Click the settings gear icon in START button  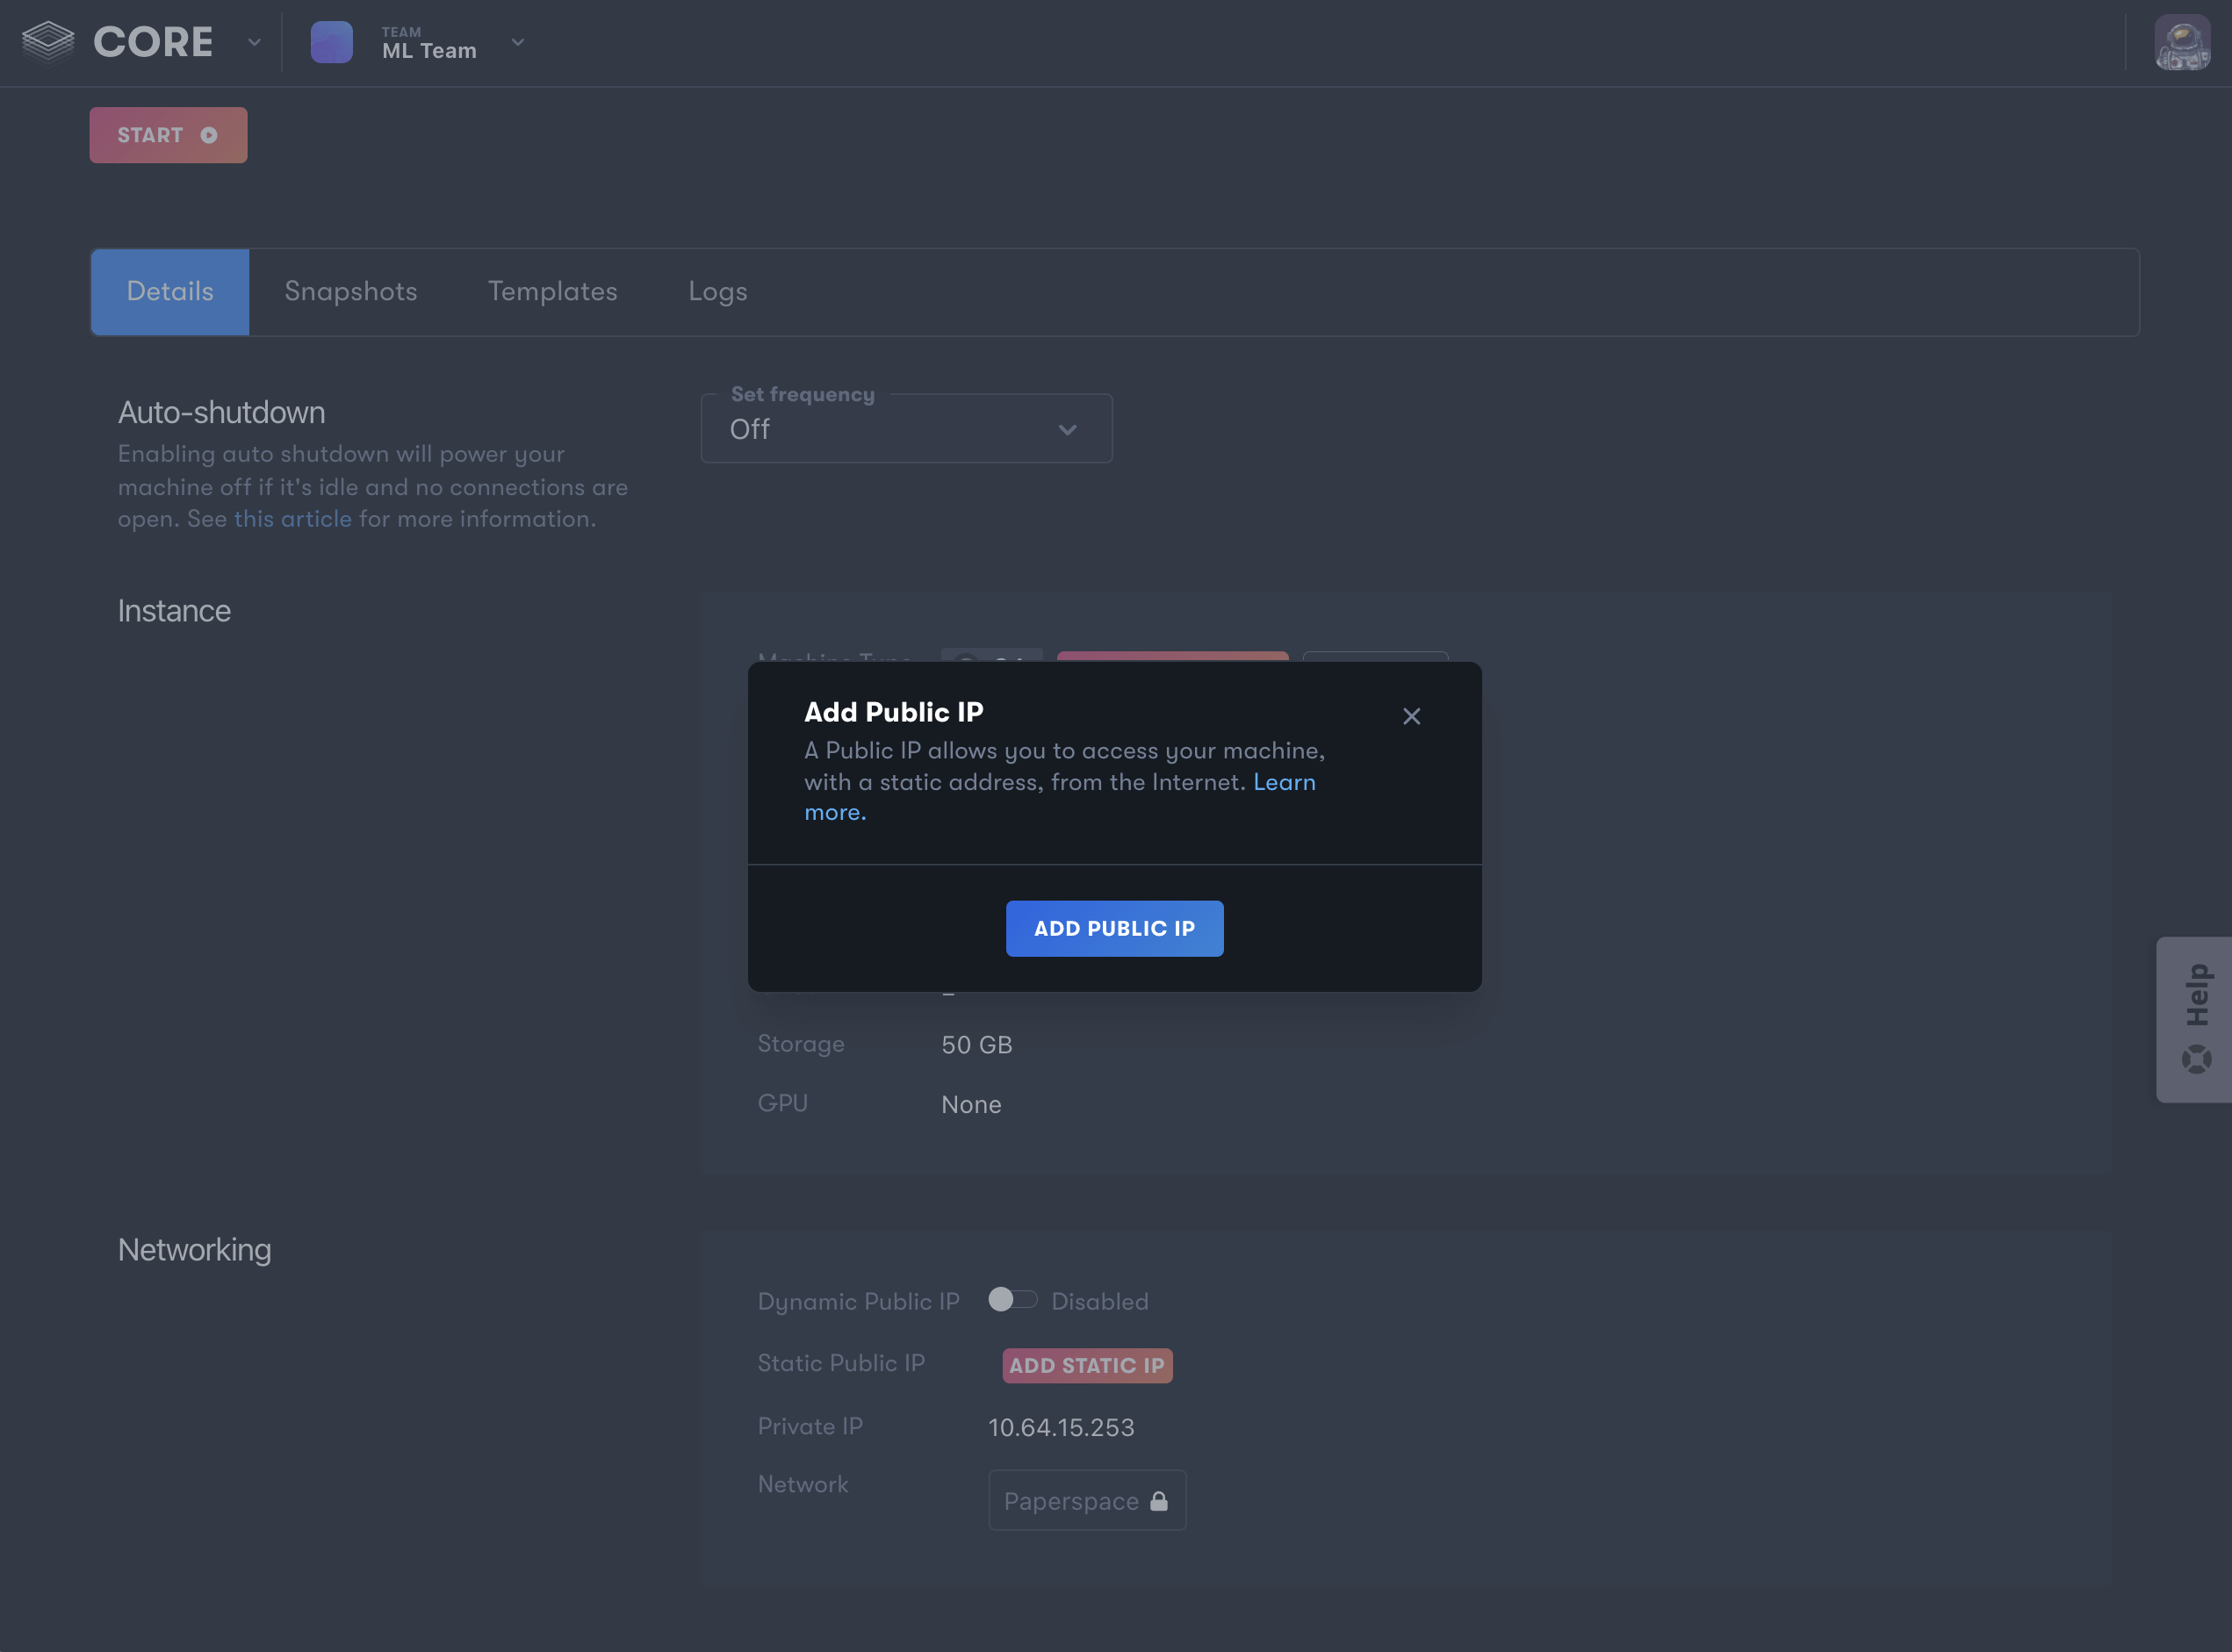pos(210,133)
